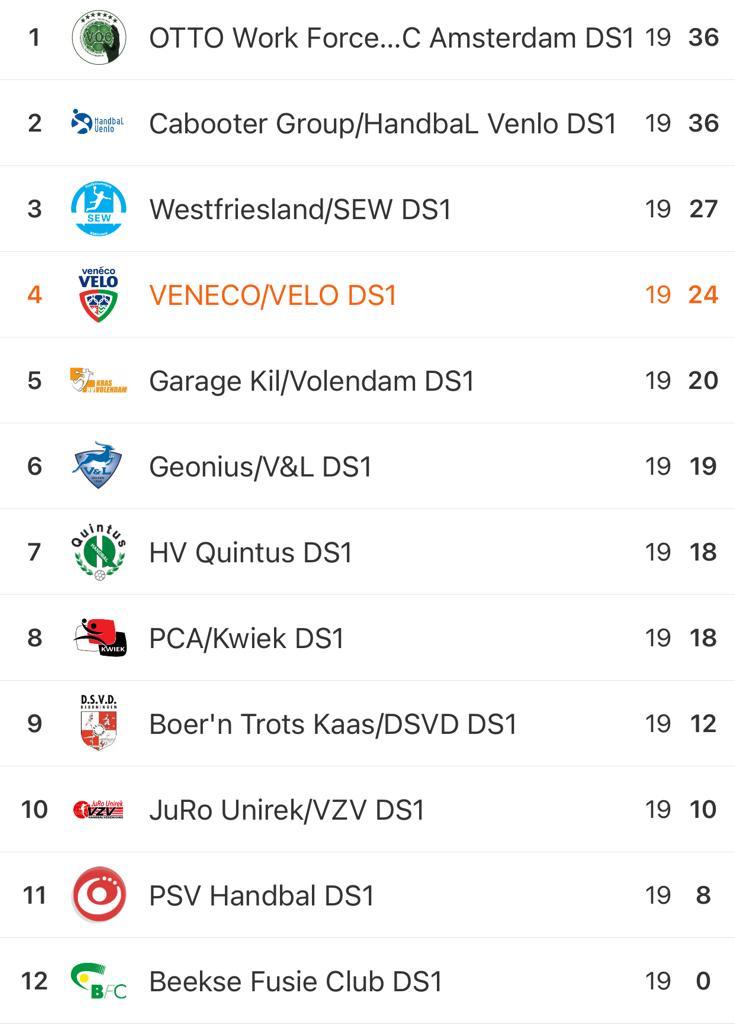Viewport: 735px width, 1024px height.
Task: Select the D.S.V.D. club crest
Action: pyautogui.click(x=99, y=723)
